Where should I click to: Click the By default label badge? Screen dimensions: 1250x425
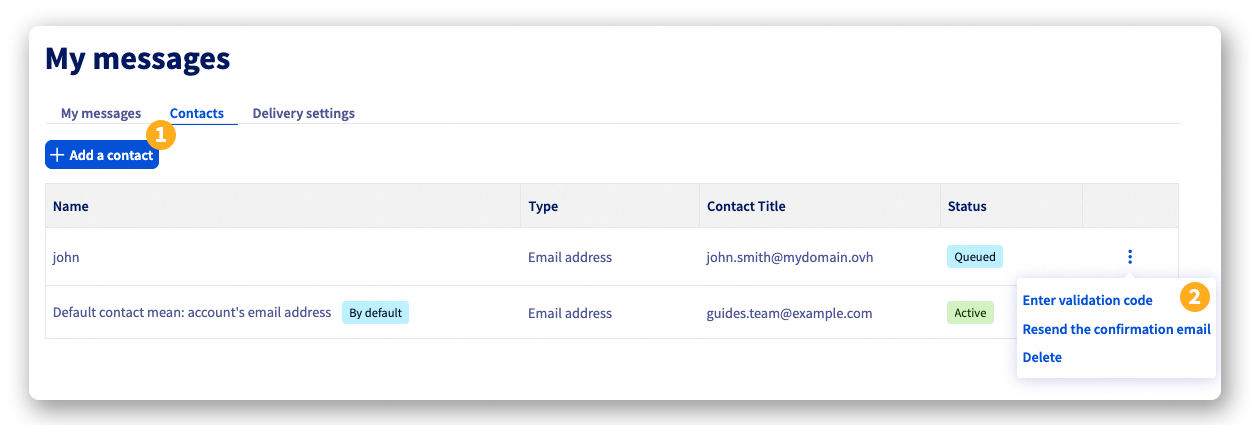coord(375,313)
